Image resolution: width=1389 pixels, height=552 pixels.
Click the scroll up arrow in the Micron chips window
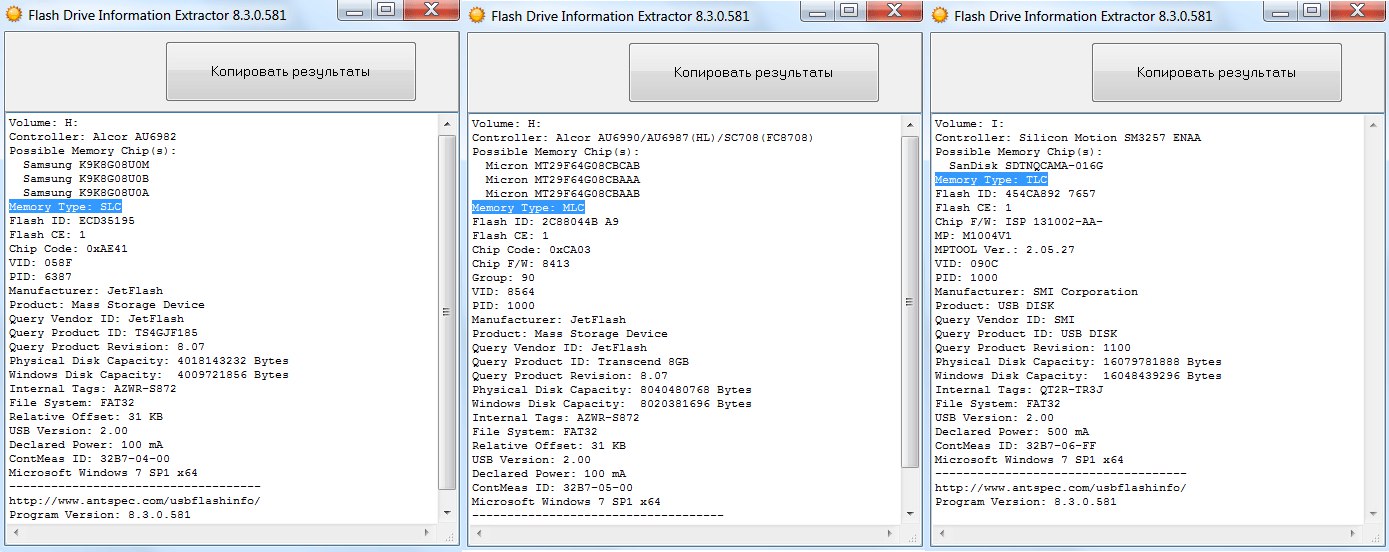[910, 124]
